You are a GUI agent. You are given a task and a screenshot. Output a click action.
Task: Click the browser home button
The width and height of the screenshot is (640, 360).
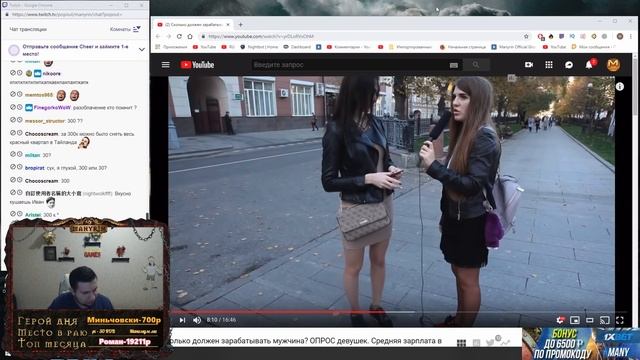coord(190,36)
